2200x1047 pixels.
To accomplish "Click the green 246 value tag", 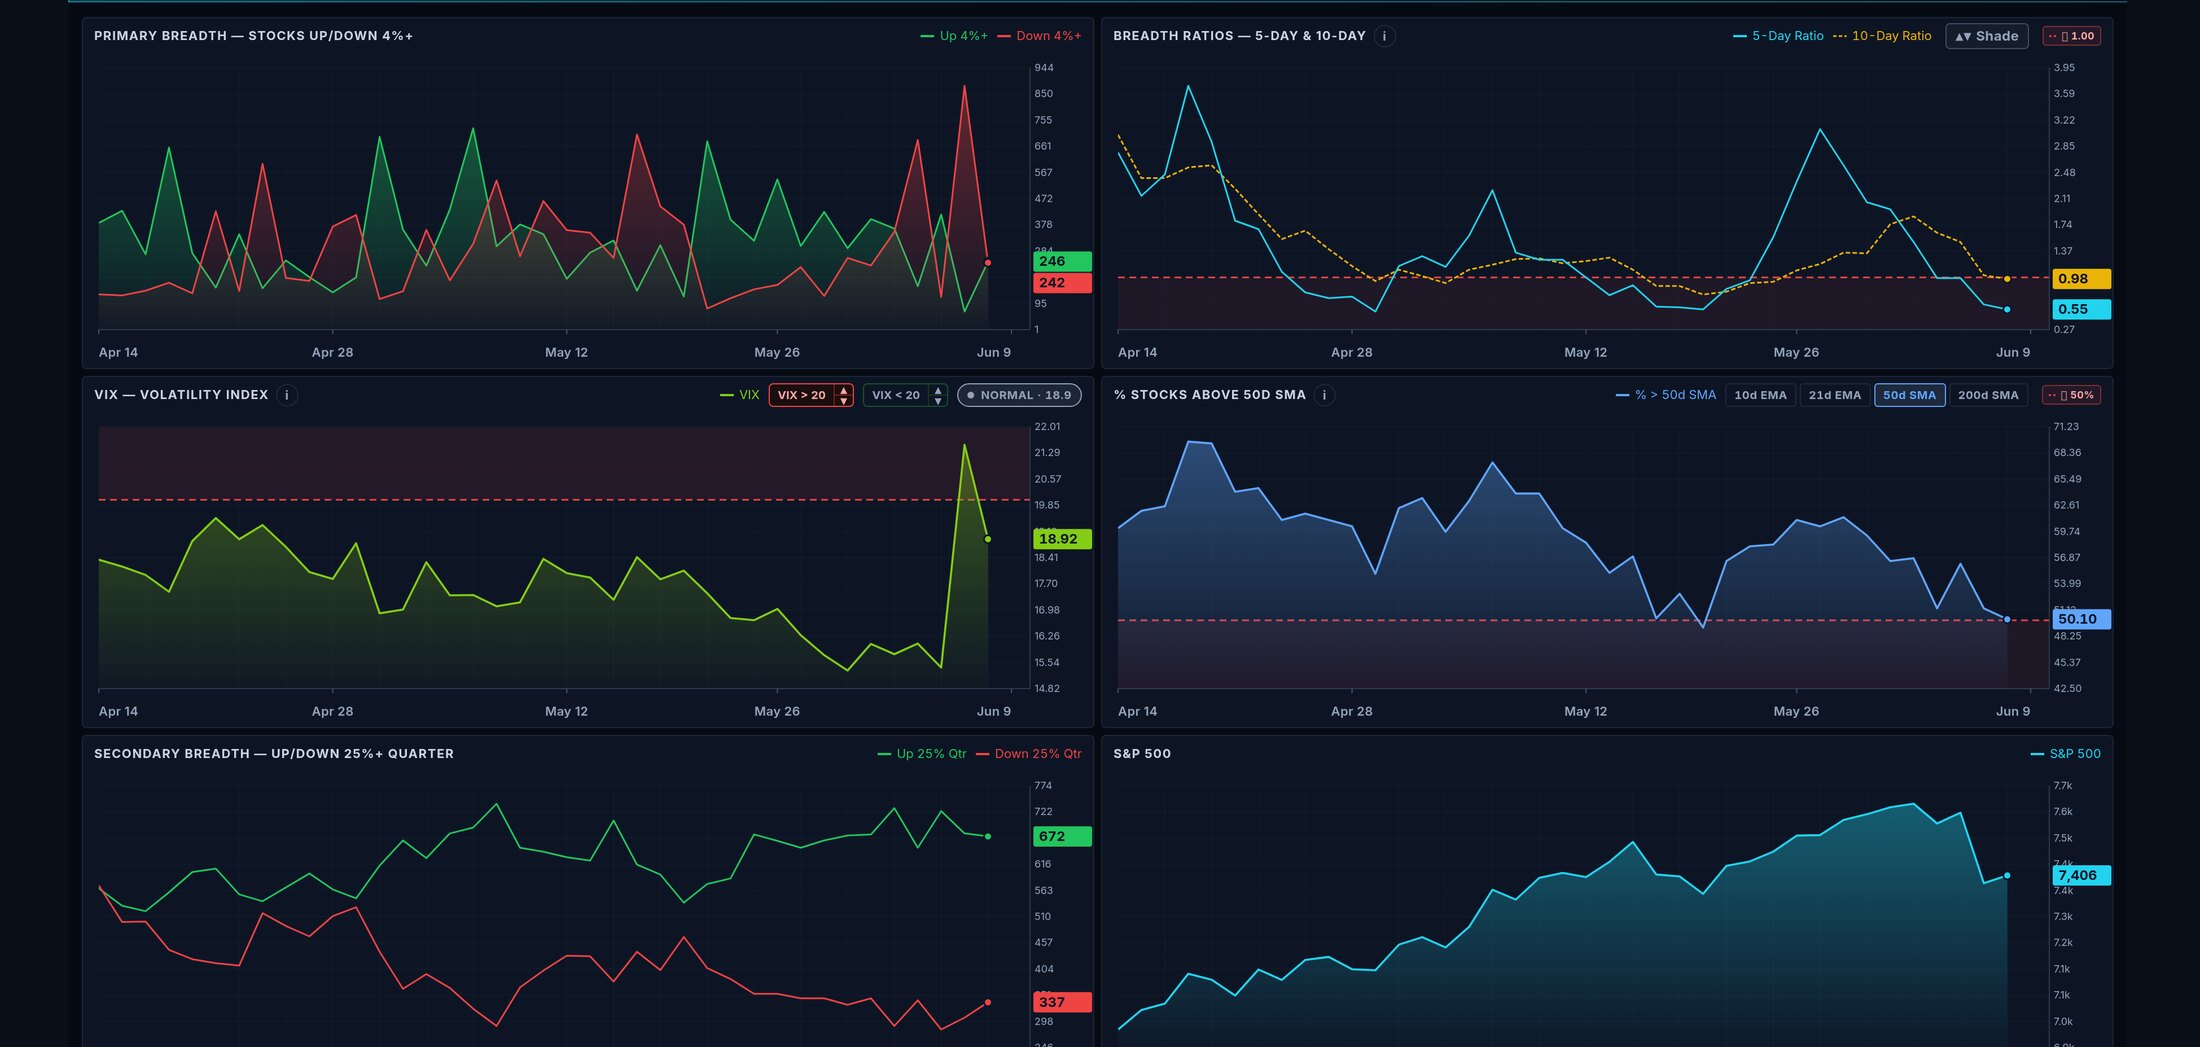I will (x=1062, y=261).
